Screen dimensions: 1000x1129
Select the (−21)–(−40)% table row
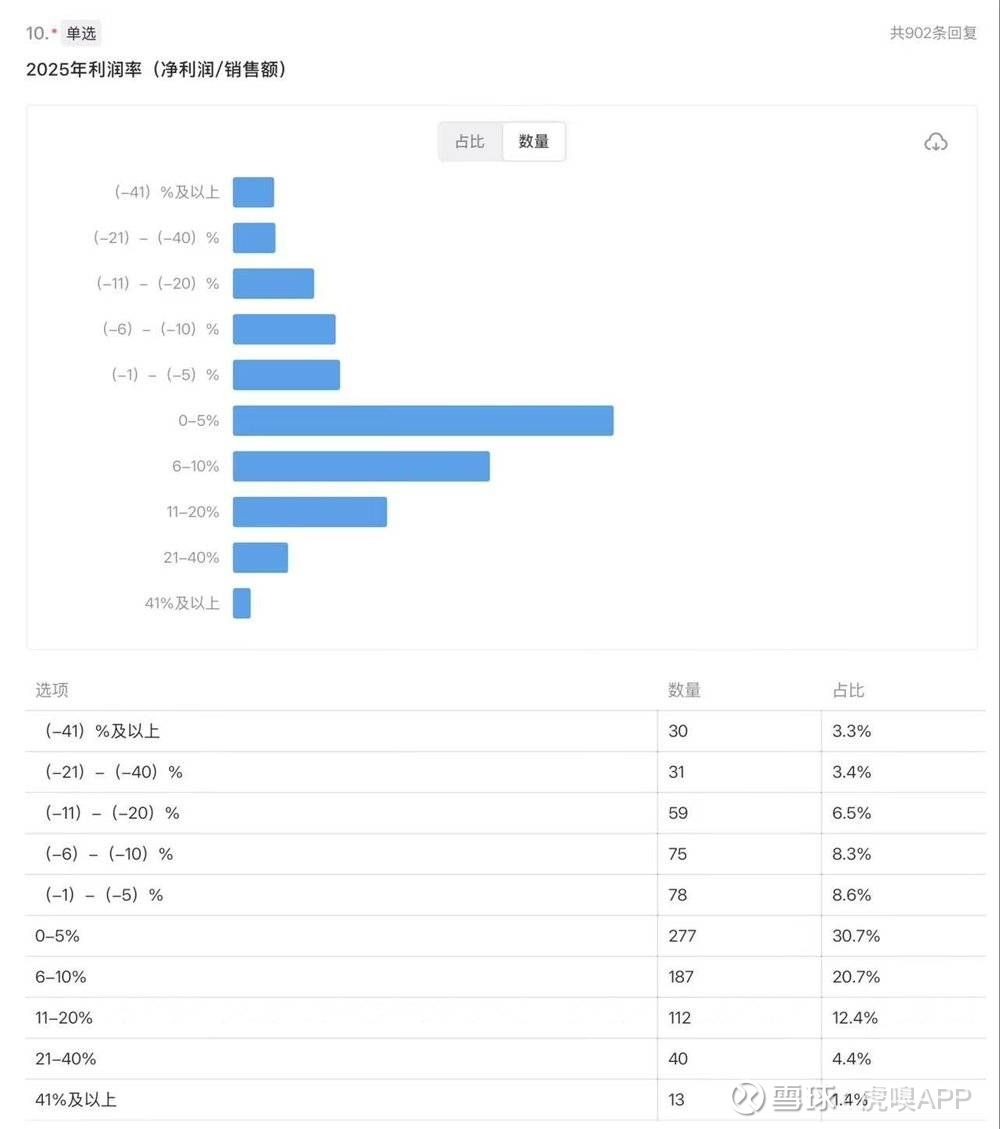pyautogui.click(x=114, y=772)
